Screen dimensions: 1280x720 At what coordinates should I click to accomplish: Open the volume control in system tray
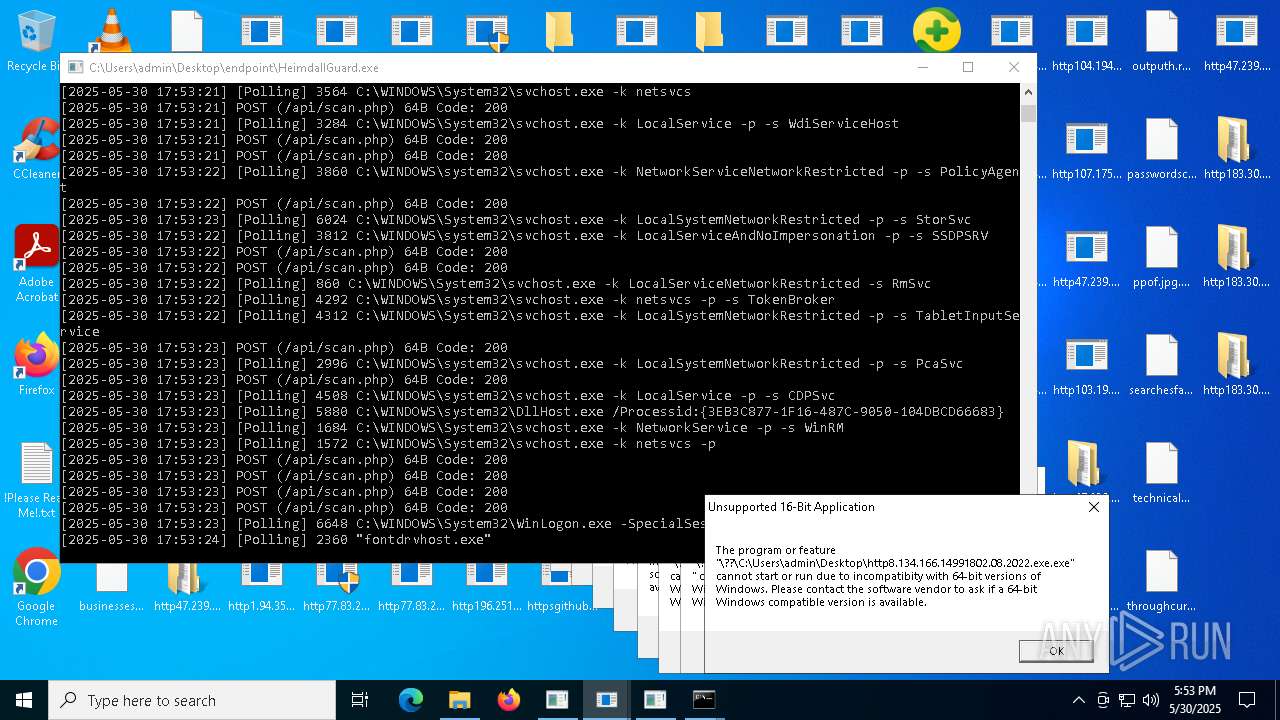point(1151,700)
